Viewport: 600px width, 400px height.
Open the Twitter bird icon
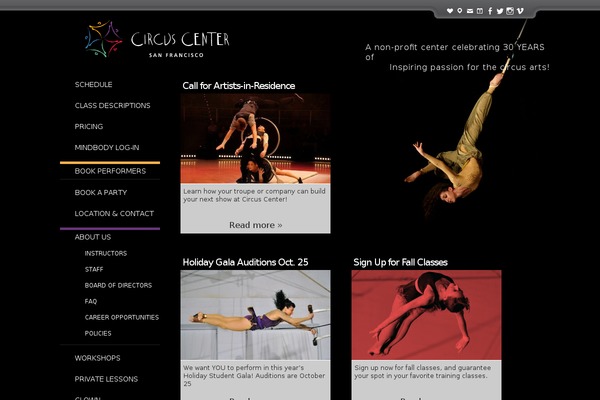click(x=500, y=11)
